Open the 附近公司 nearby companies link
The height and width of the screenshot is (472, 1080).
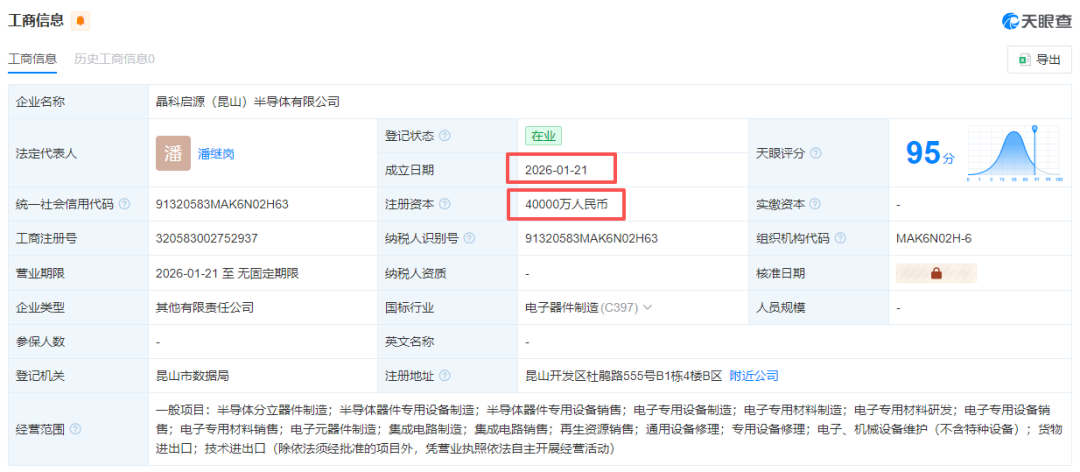point(754,376)
